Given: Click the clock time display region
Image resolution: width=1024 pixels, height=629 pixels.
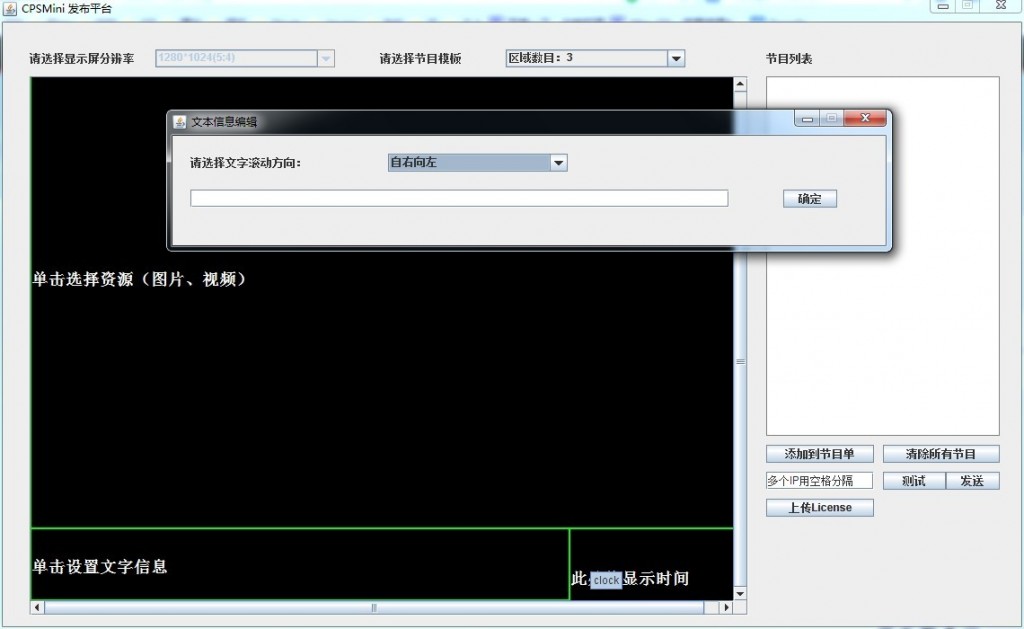Looking at the screenshot, I should coord(650,565).
